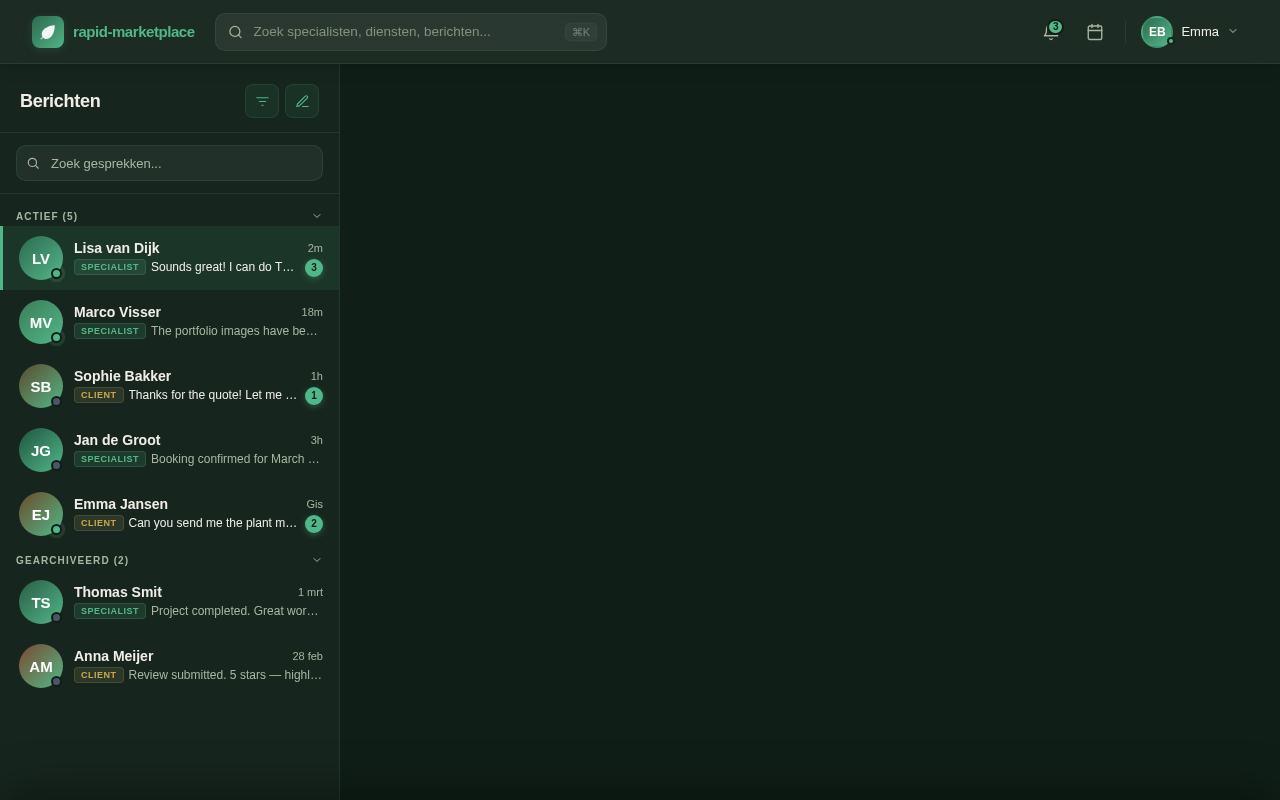The image size is (1280, 800).
Task: Open the conversation with Sophie Bakker
Action: click(170, 386)
